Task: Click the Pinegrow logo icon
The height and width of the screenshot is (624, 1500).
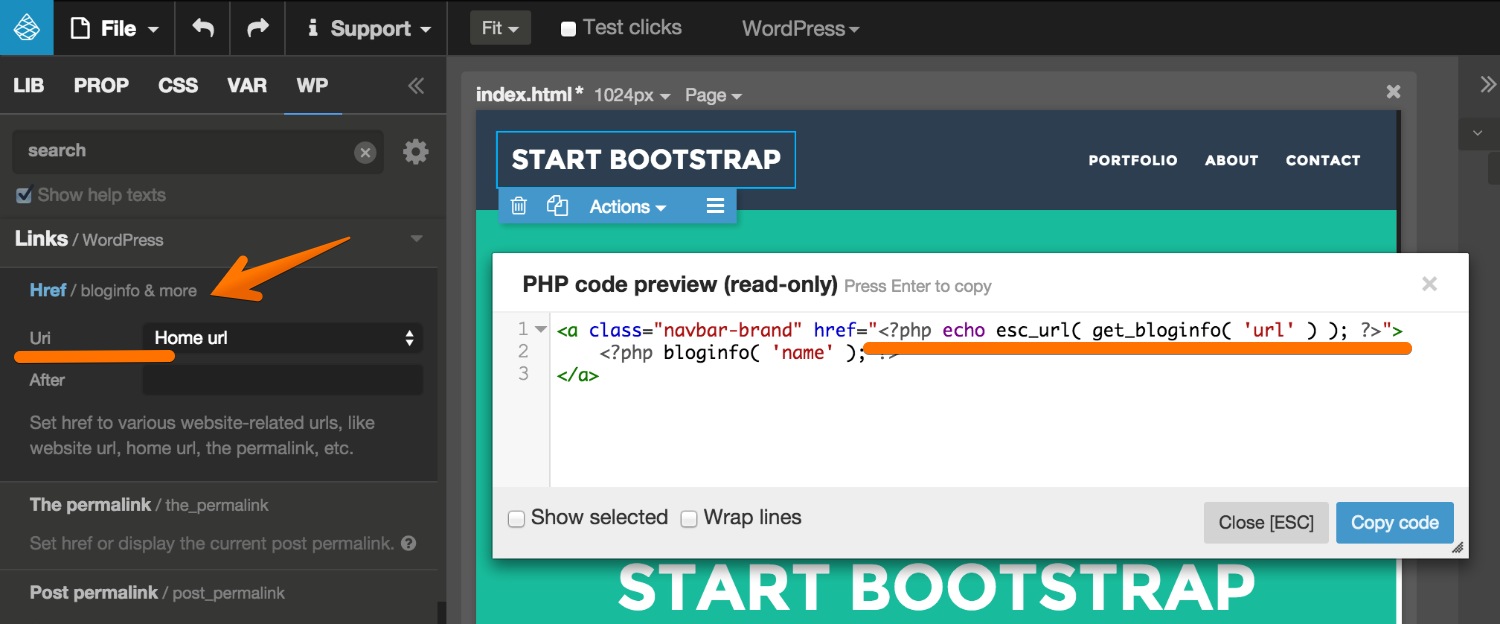Action: (x=26, y=27)
